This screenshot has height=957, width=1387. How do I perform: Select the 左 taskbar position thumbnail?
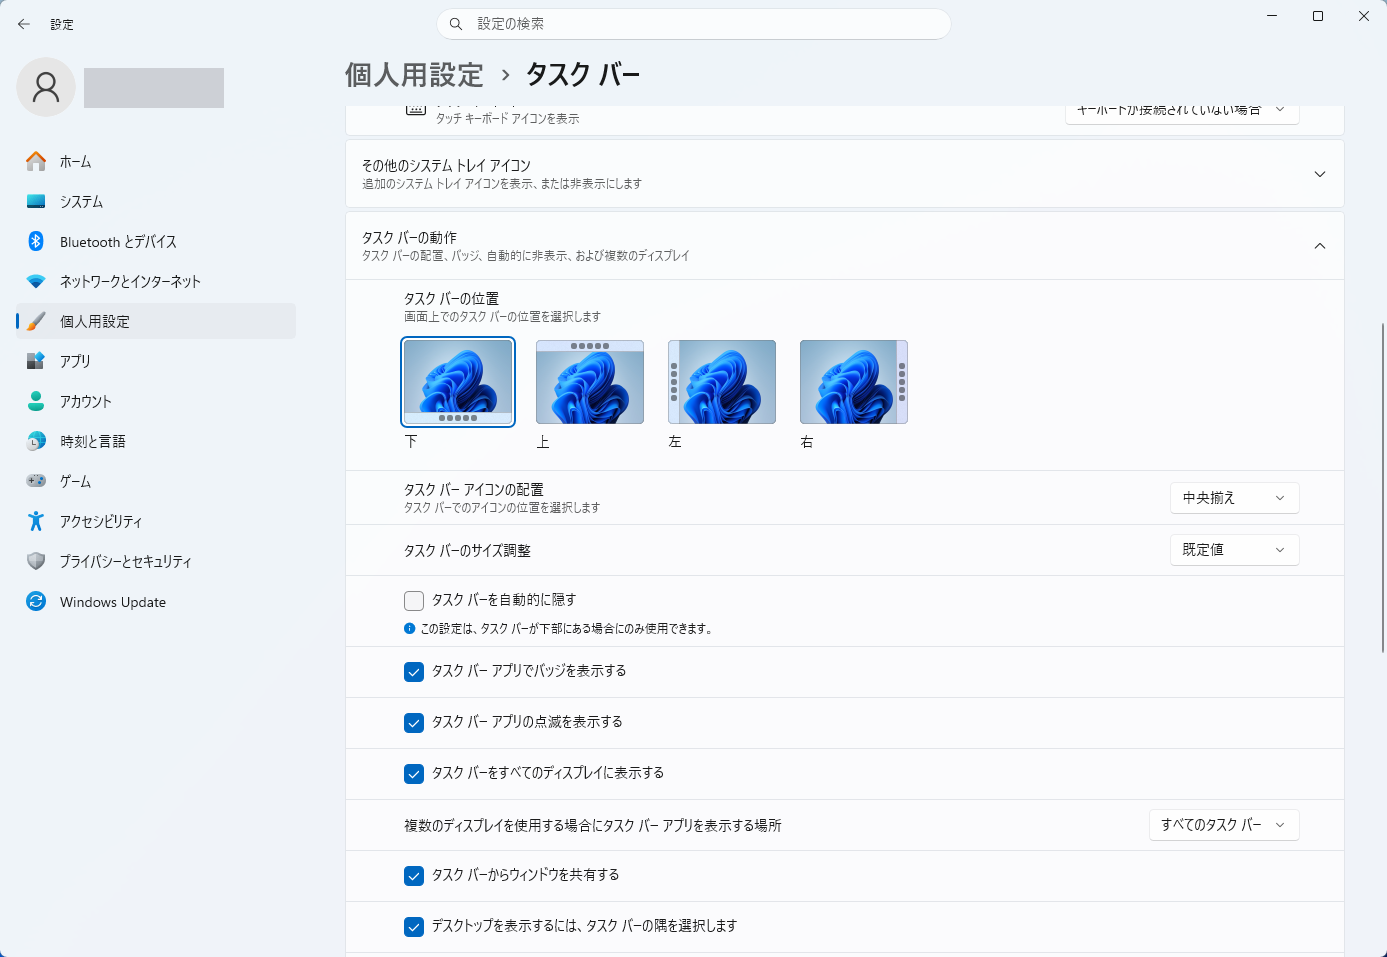(722, 382)
